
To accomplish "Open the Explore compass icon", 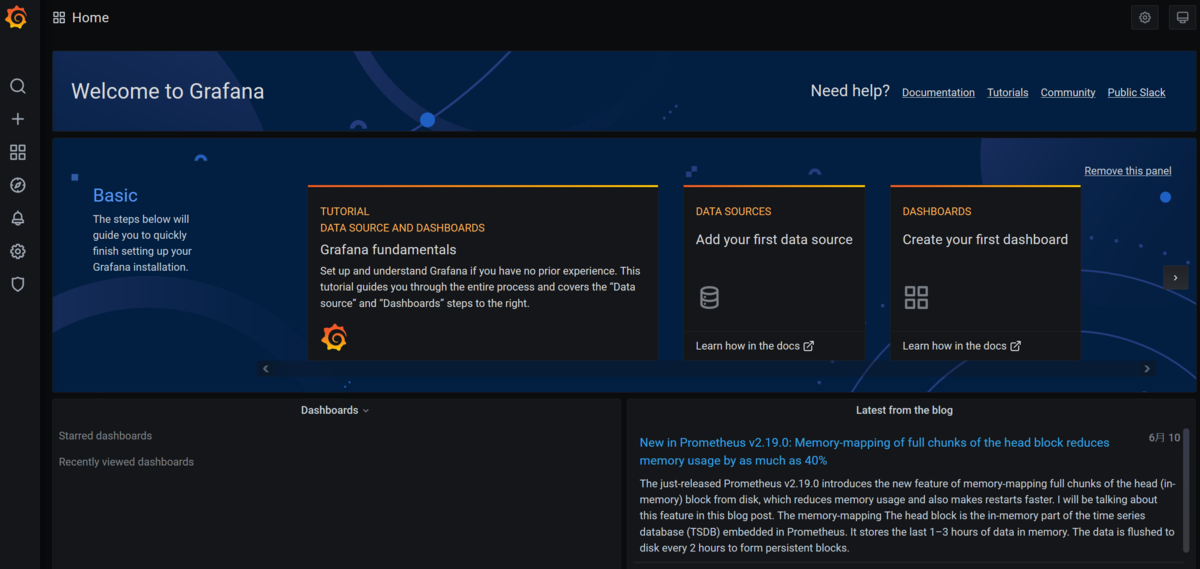I will point(18,185).
